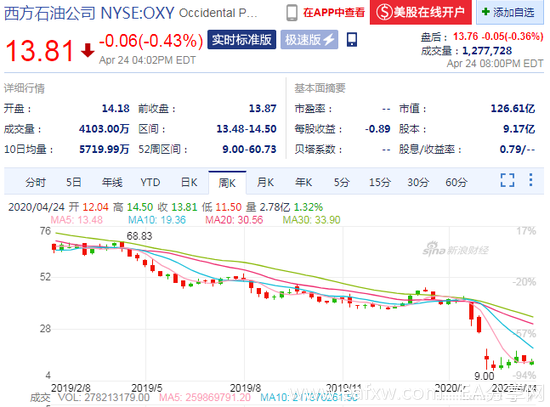
Task: Open the three-dot chart options menu
Action: (531, 180)
